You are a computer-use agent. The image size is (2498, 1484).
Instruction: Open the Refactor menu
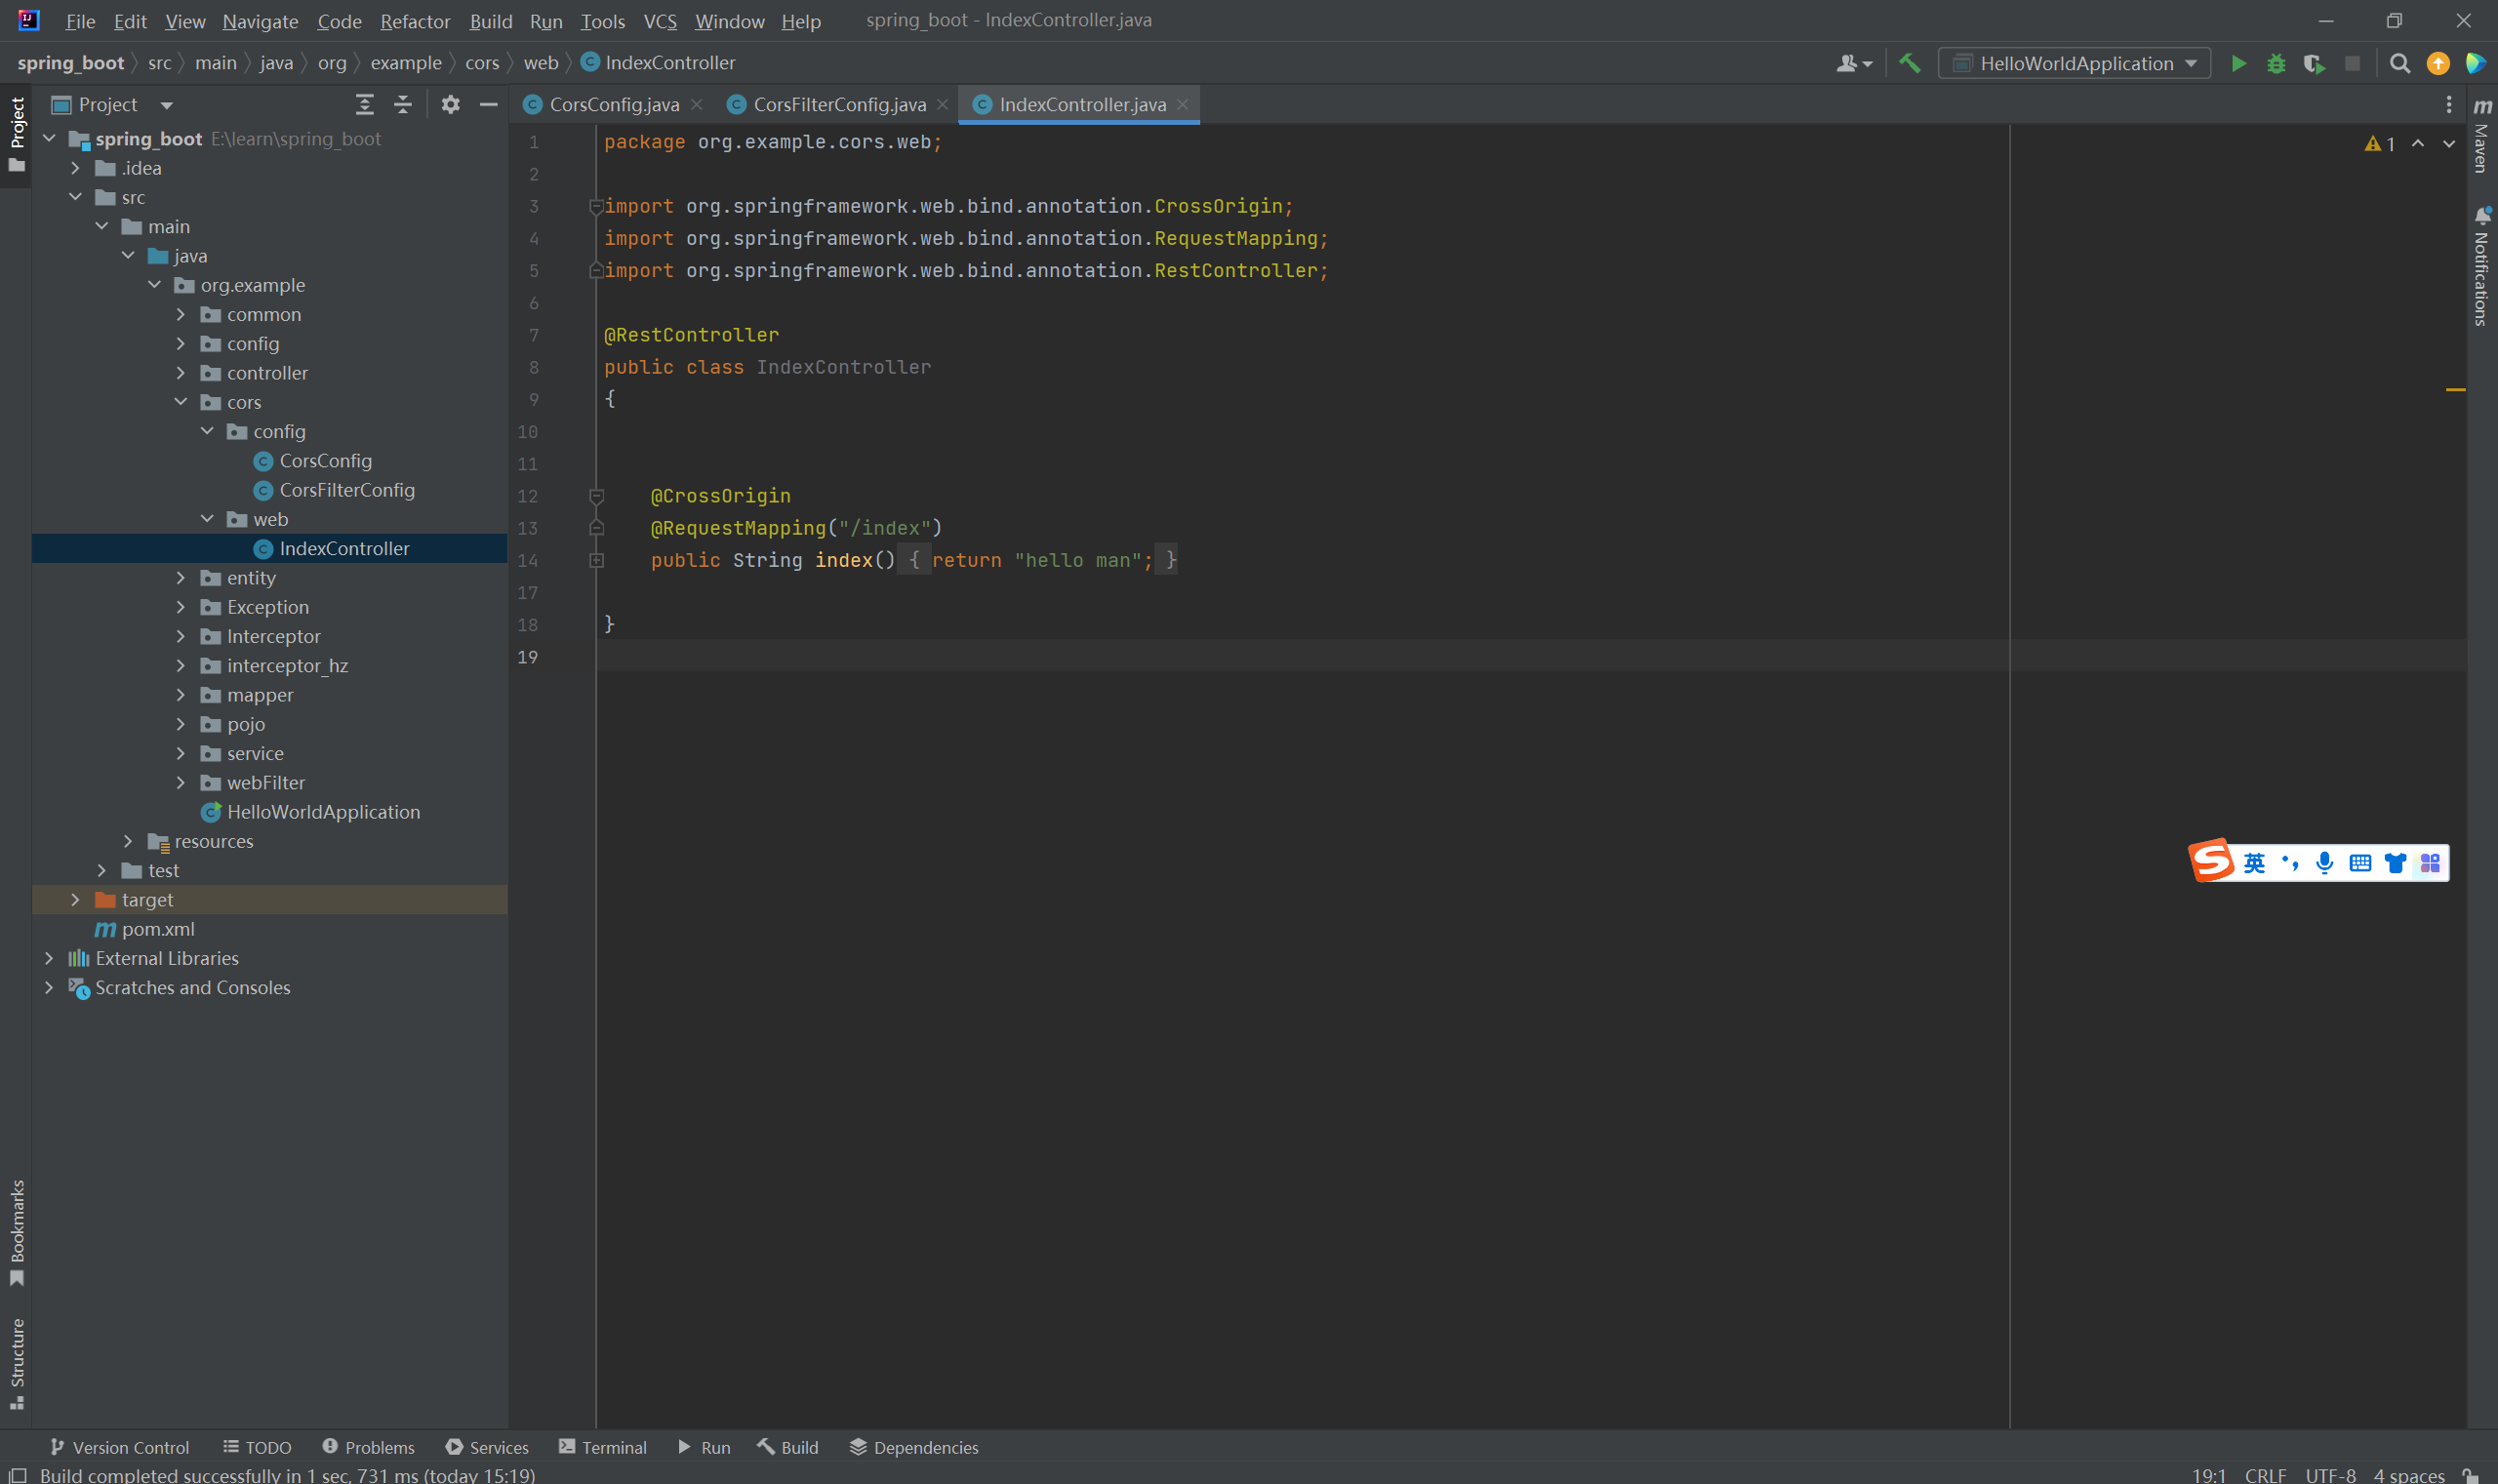click(x=414, y=21)
